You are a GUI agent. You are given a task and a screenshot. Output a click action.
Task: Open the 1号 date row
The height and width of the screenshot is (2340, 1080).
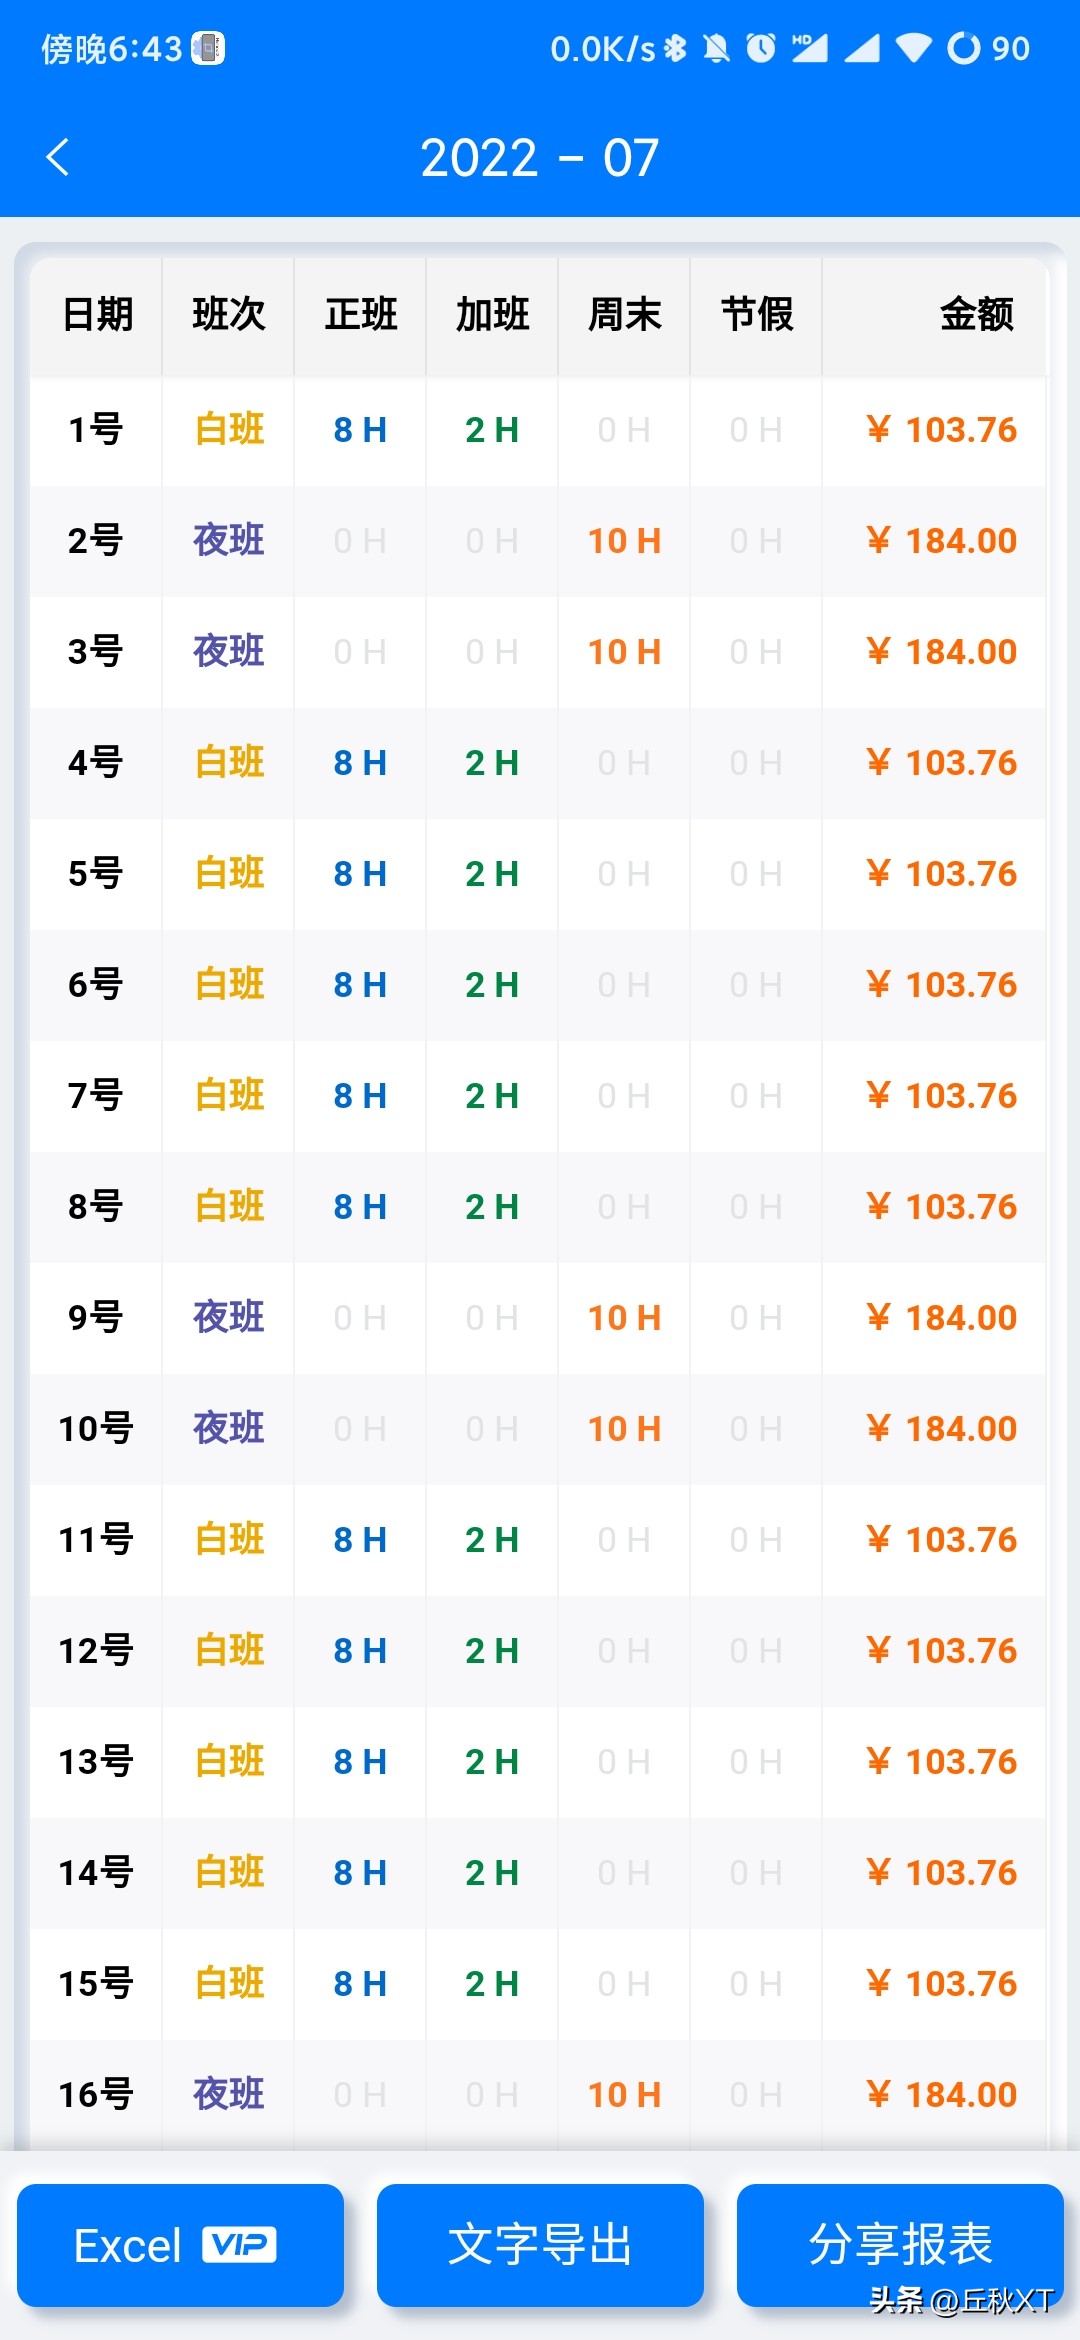coord(95,430)
